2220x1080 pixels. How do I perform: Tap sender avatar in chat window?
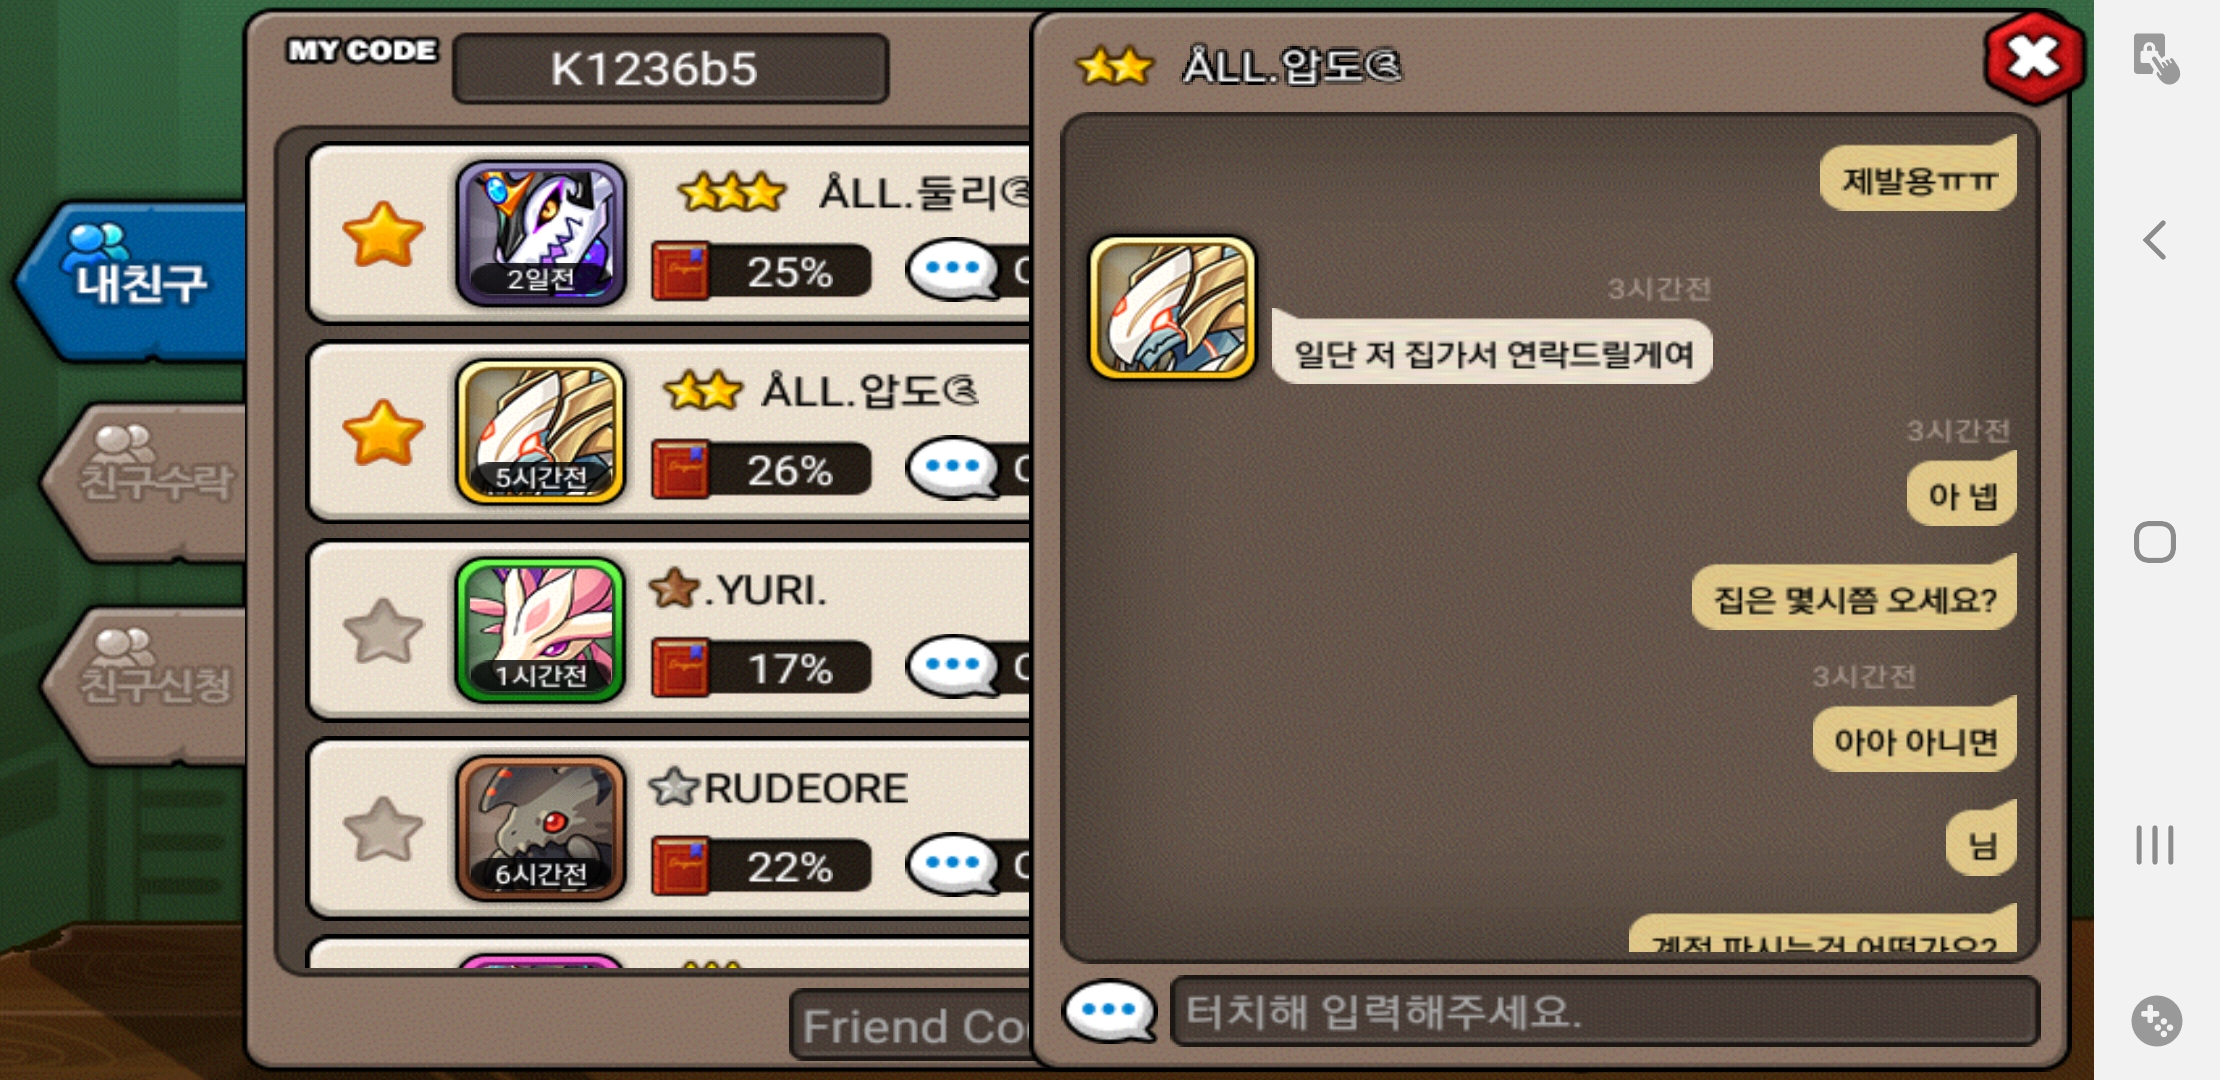coord(1172,308)
